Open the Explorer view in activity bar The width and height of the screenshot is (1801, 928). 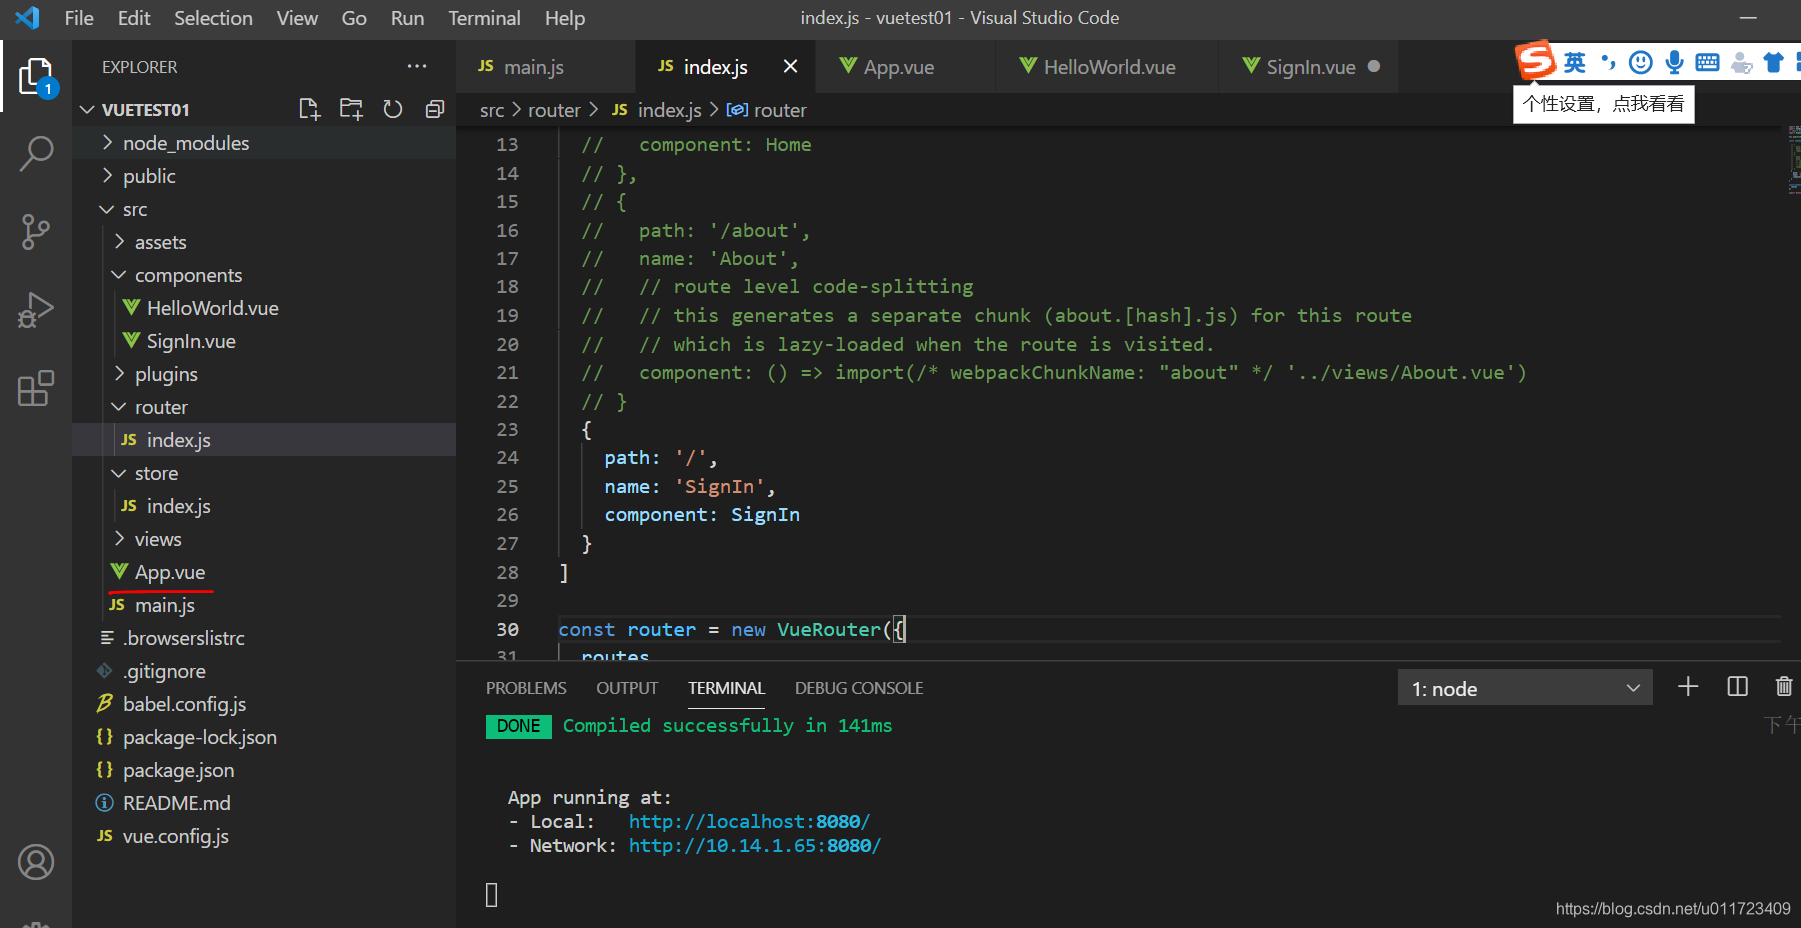click(36, 77)
